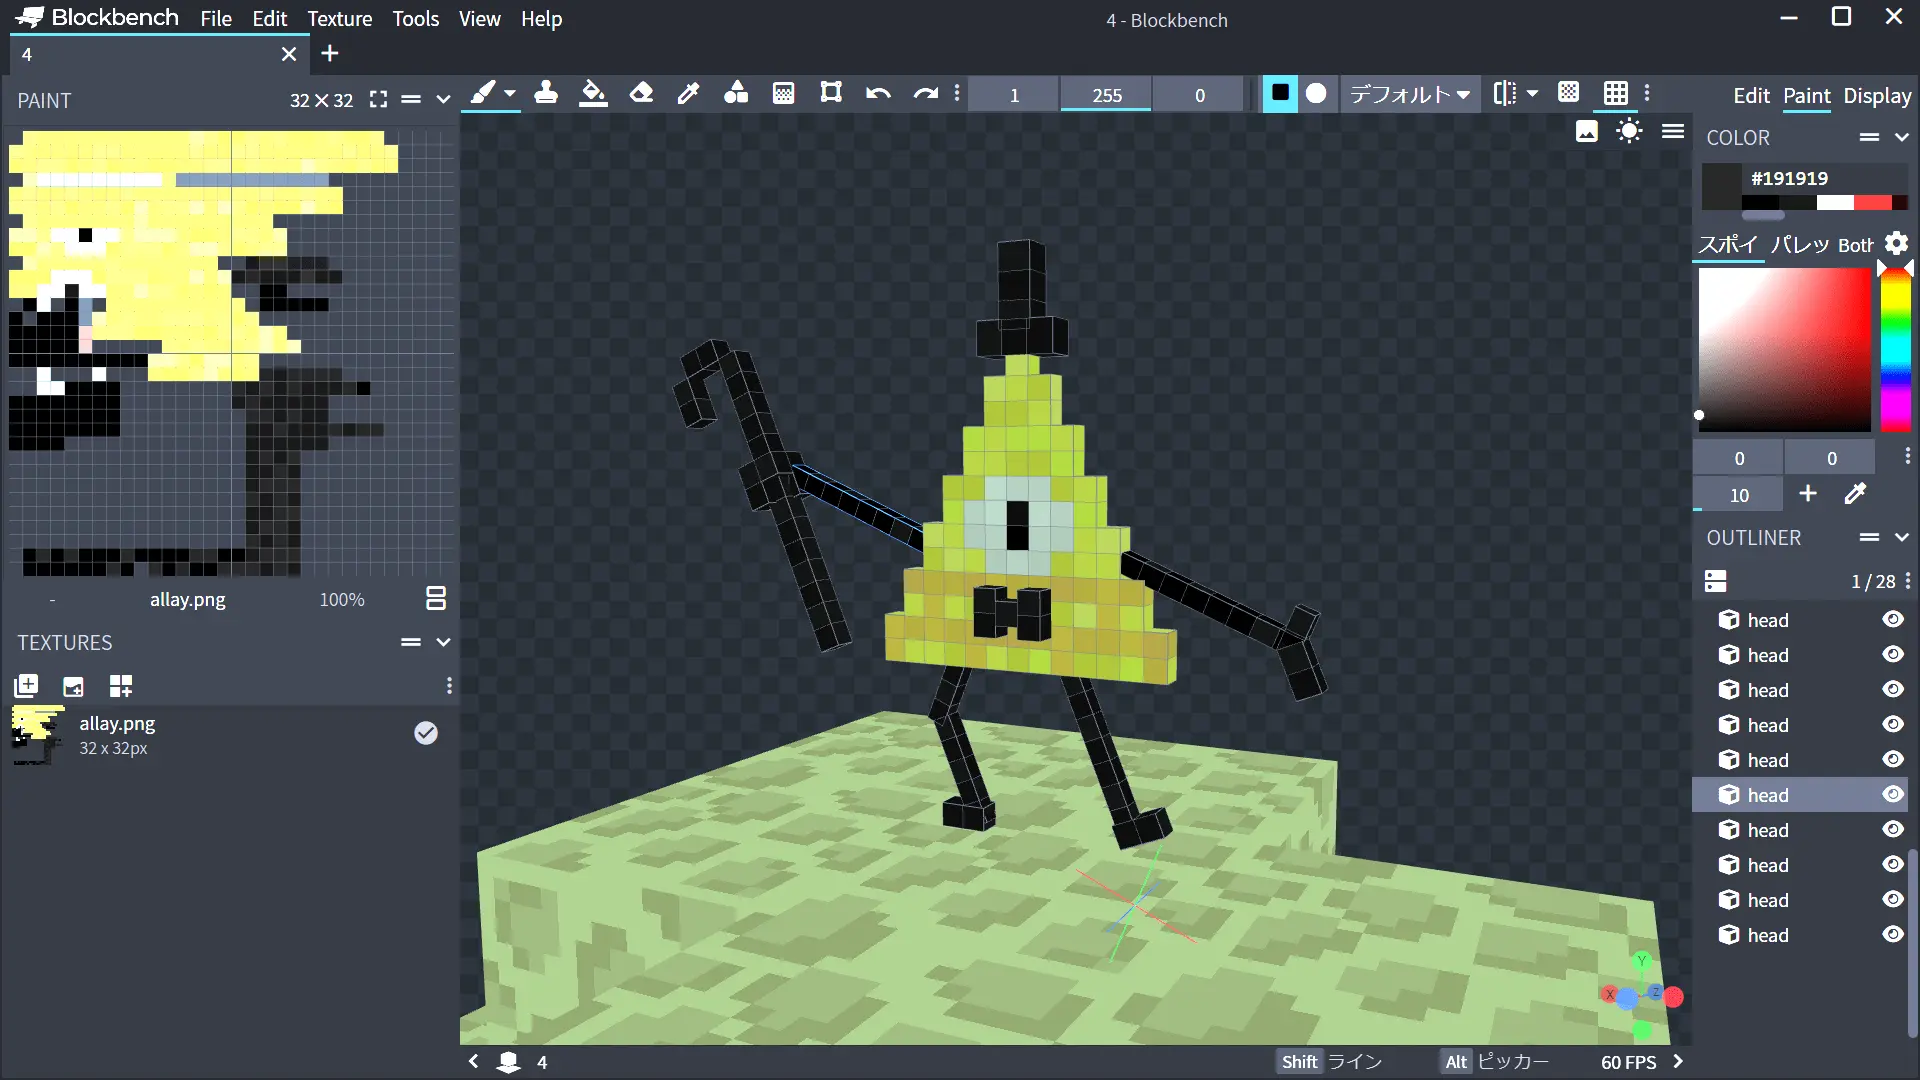The height and width of the screenshot is (1080, 1920).
Task: Select the square brush shape toggle
Action: 1279,94
